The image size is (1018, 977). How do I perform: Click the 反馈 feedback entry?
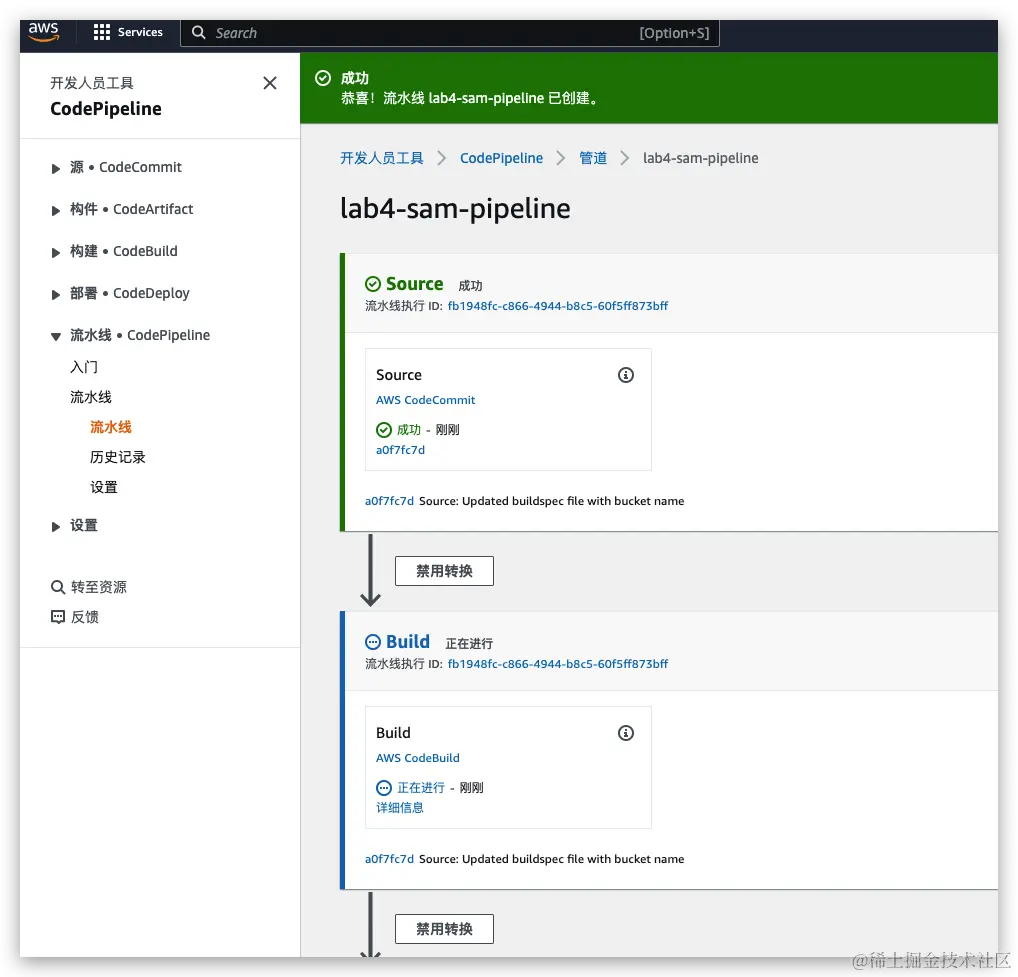pos(84,617)
